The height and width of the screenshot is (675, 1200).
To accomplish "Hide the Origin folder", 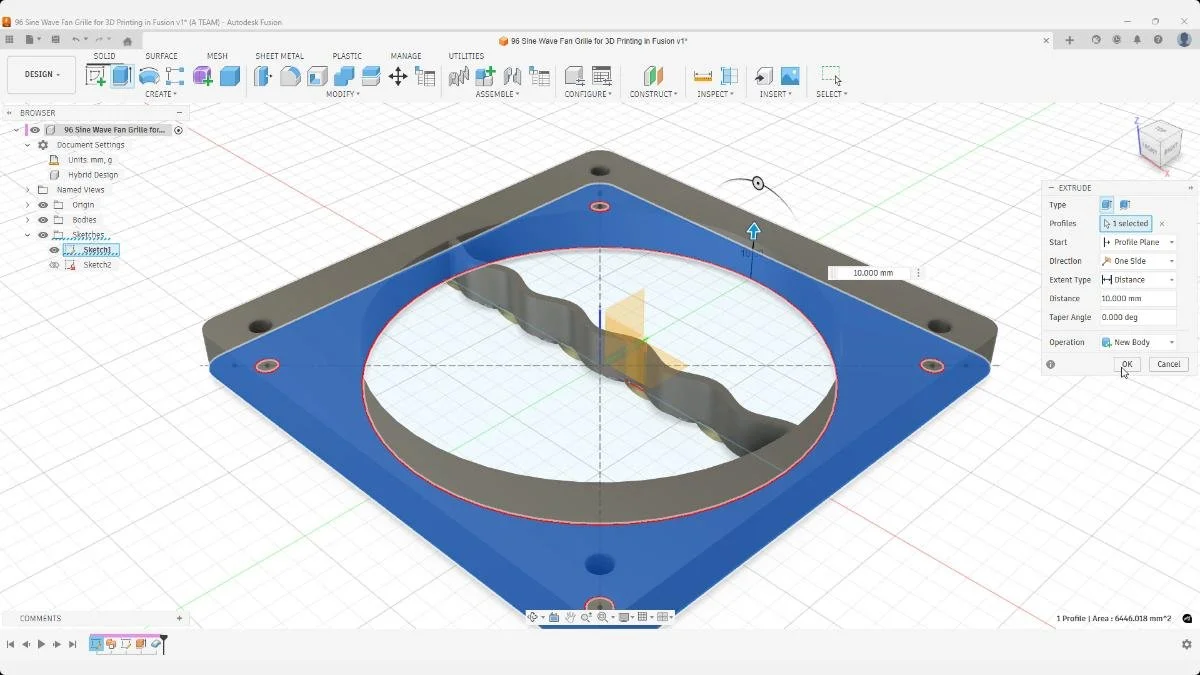I will pyautogui.click(x=43, y=205).
